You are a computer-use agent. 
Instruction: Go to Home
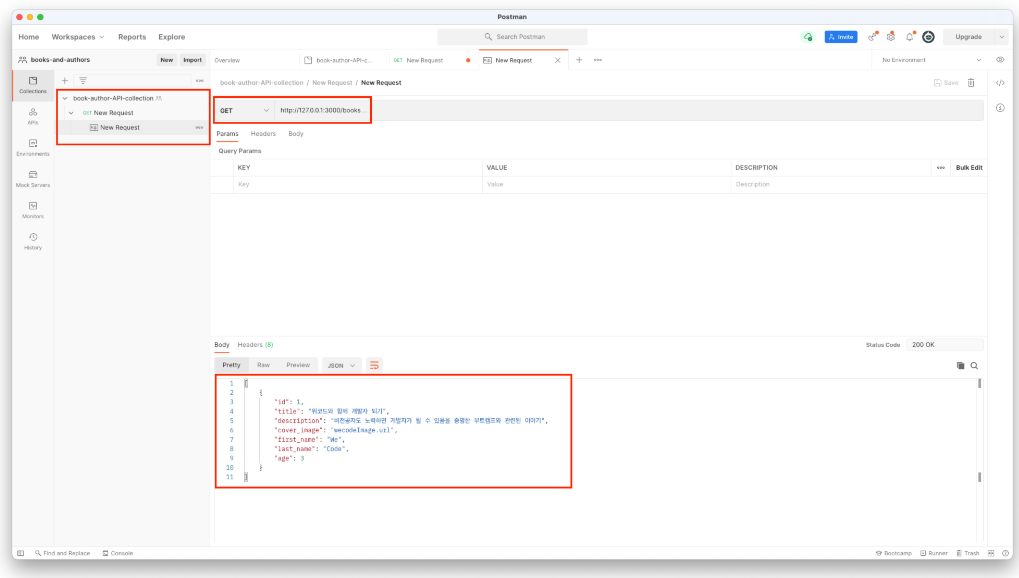(x=29, y=37)
